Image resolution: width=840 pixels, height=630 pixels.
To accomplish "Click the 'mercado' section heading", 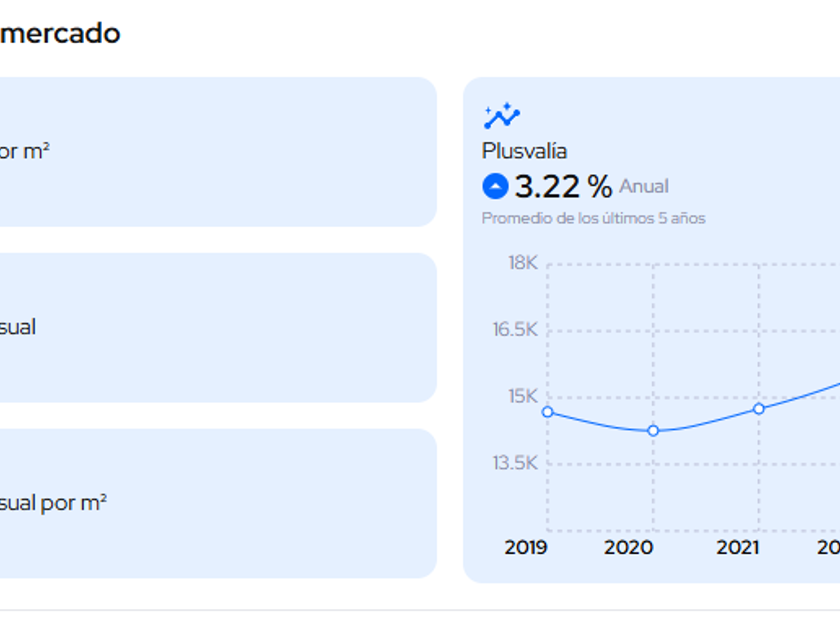I will [60, 33].
